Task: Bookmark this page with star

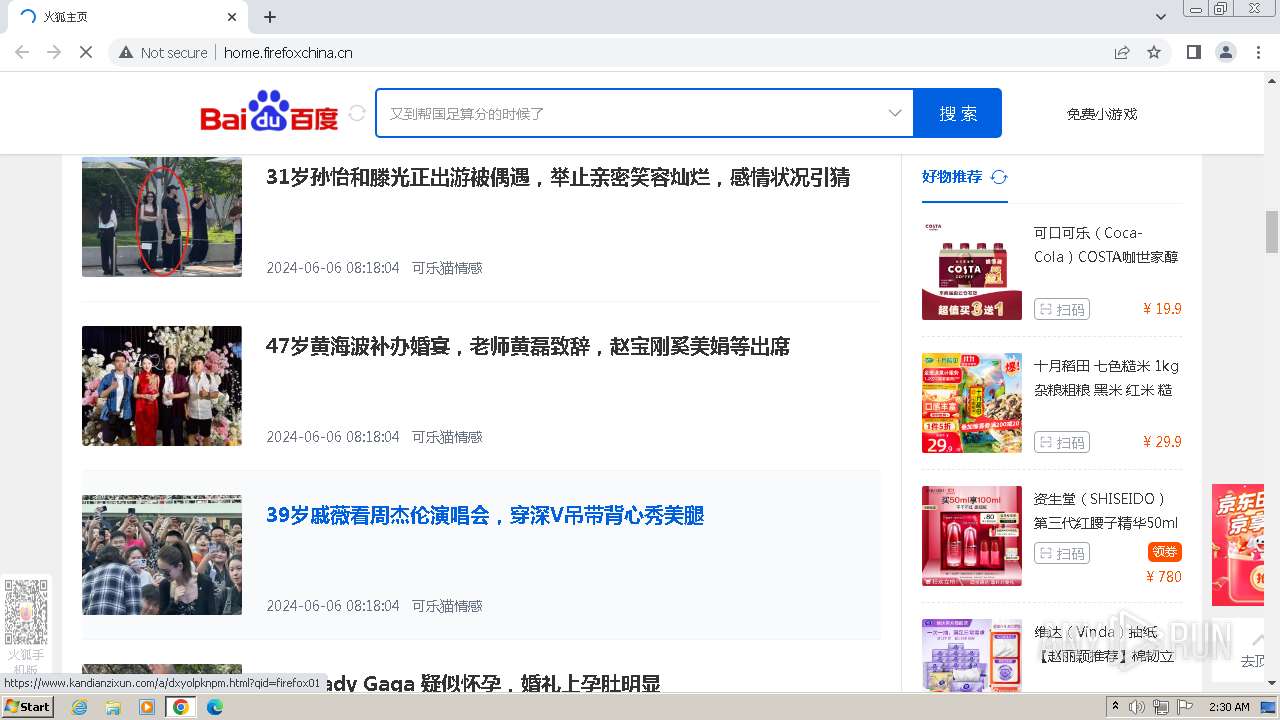Action: click(1154, 52)
